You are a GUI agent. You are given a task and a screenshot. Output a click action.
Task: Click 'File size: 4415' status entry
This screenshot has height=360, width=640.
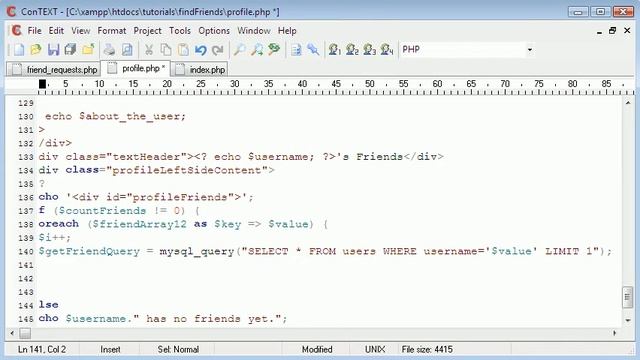pos(427,349)
